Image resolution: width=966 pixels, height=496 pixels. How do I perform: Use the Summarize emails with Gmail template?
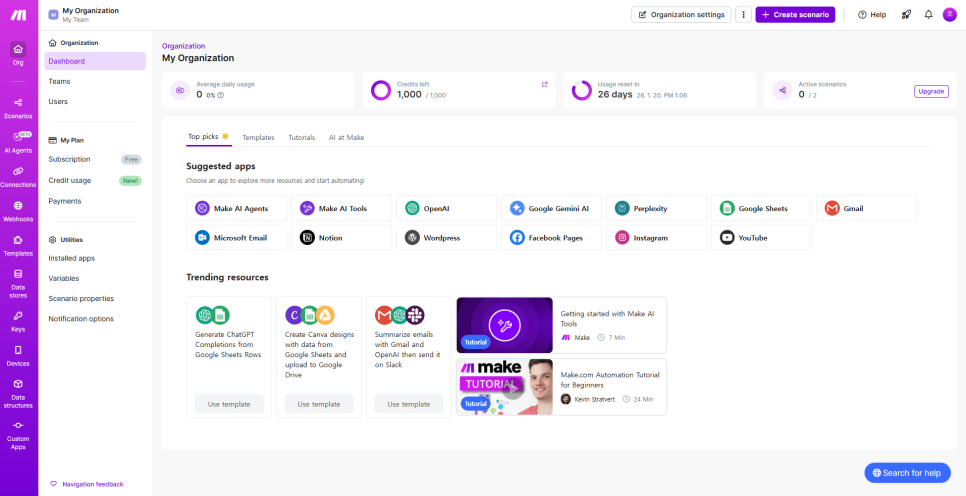coord(409,404)
